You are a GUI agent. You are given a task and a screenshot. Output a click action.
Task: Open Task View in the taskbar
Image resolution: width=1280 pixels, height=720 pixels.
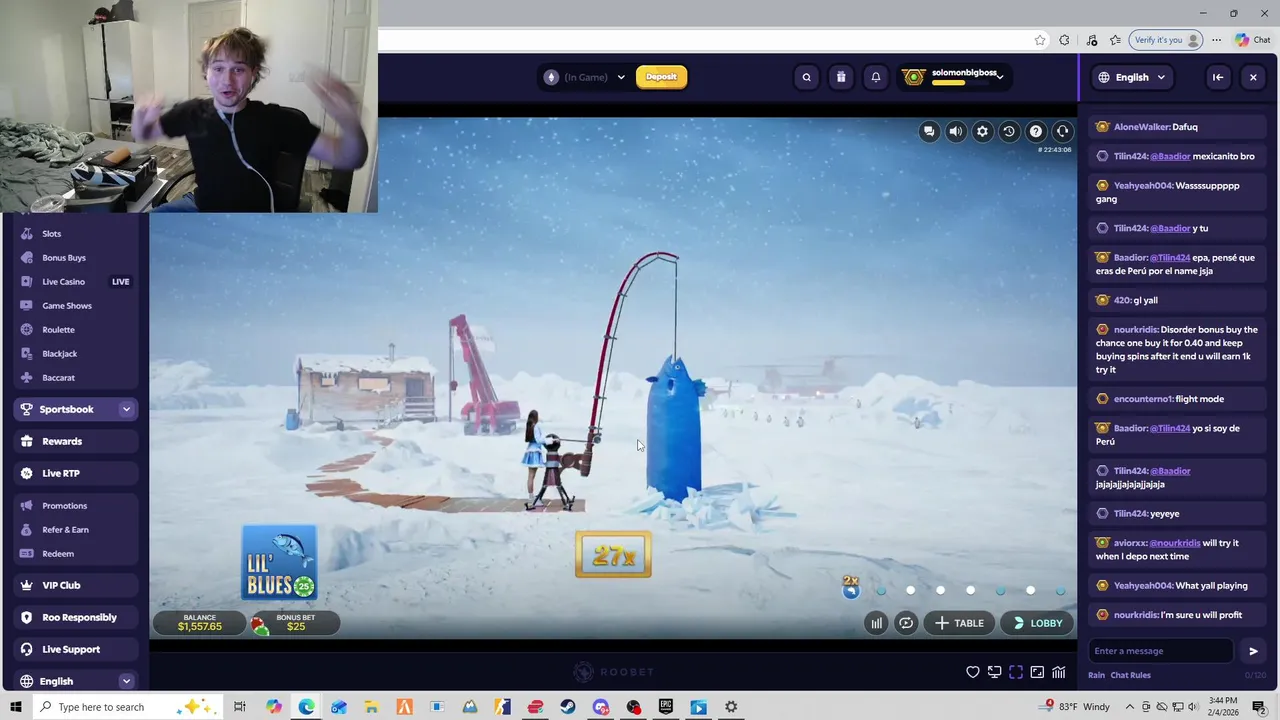tap(240, 707)
